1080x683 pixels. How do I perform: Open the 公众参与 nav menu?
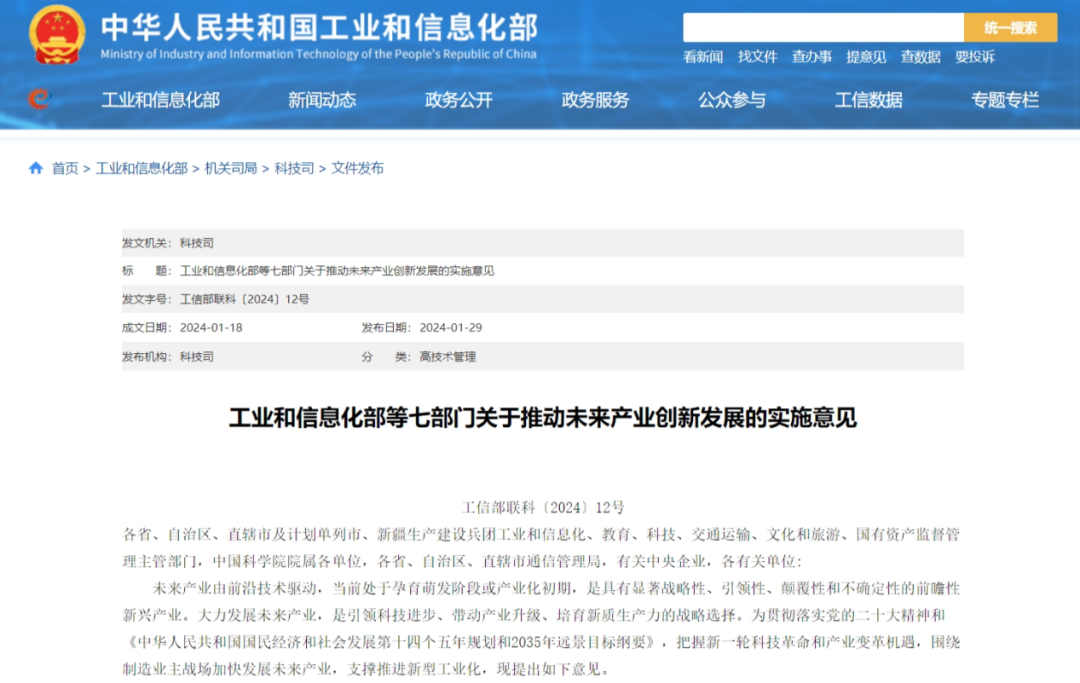coord(731,101)
